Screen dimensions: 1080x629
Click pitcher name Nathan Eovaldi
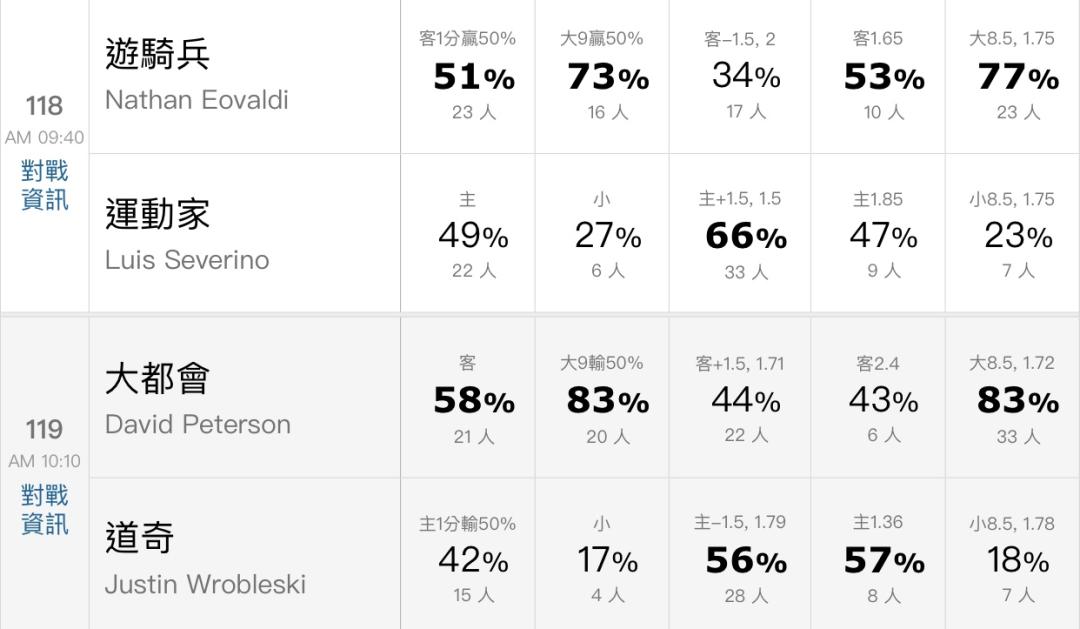196,100
